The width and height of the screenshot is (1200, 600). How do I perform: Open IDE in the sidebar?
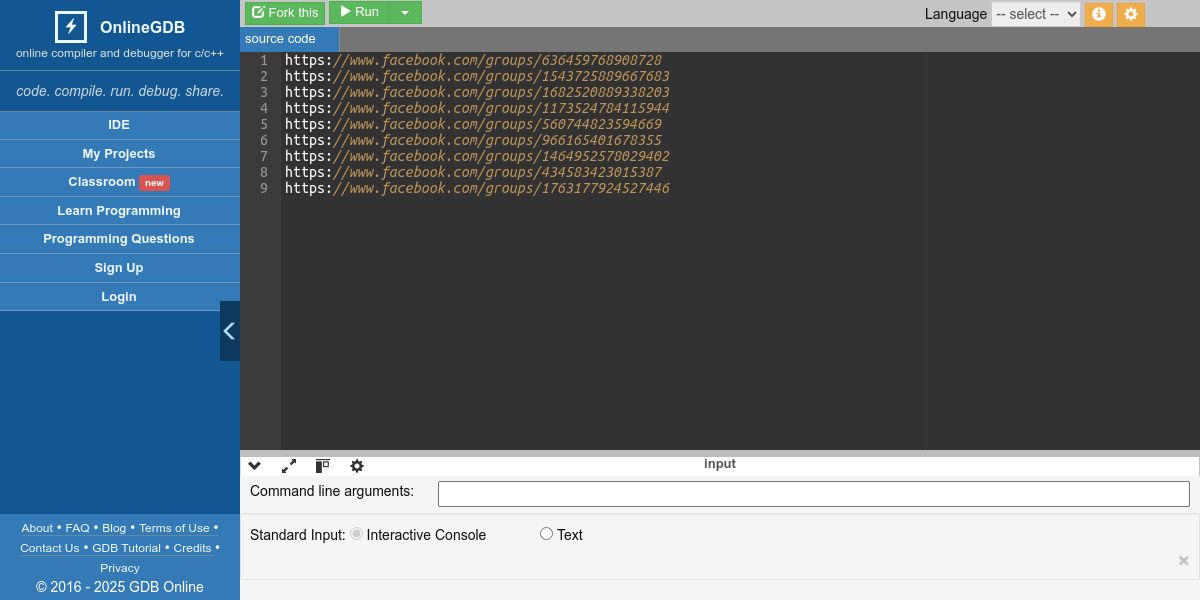119,125
